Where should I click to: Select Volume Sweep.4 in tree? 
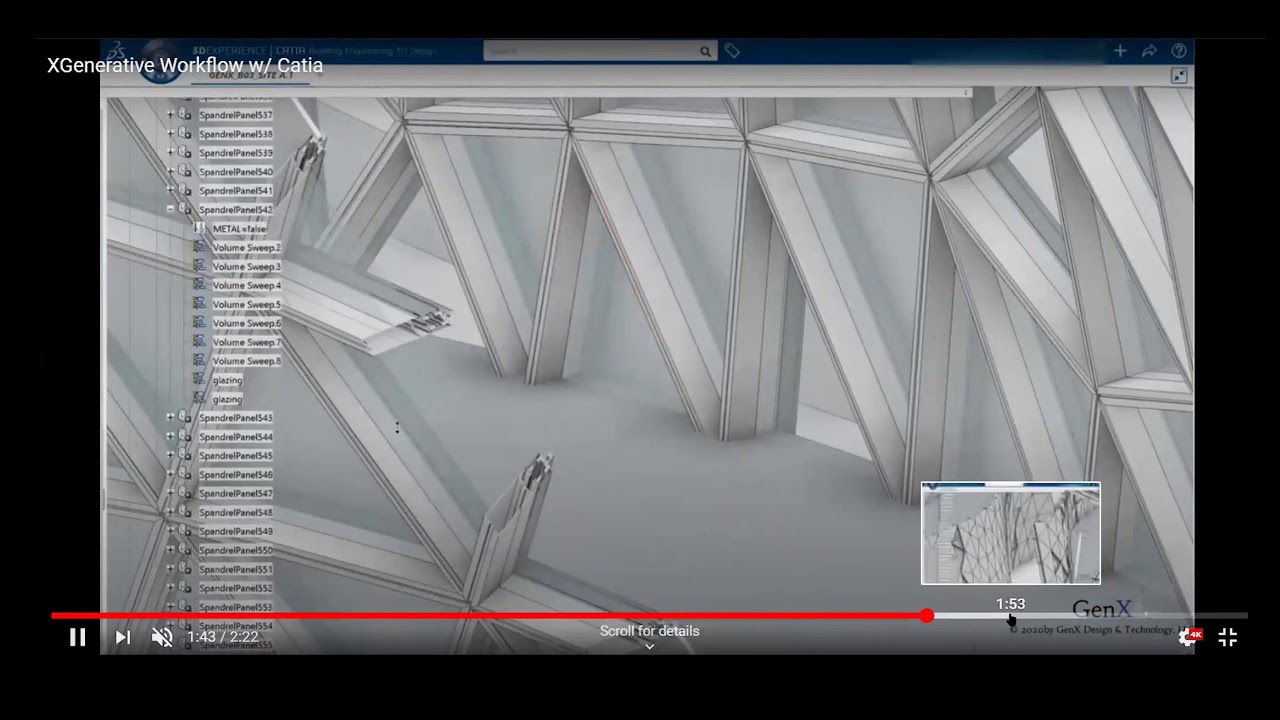pyautogui.click(x=246, y=286)
